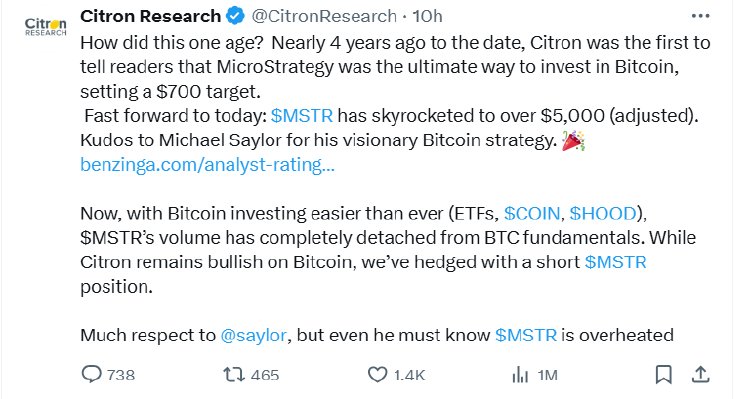Open the view analytics bar chart icon
Viewport: 750px width, 399px height.
tap(520, 375)
